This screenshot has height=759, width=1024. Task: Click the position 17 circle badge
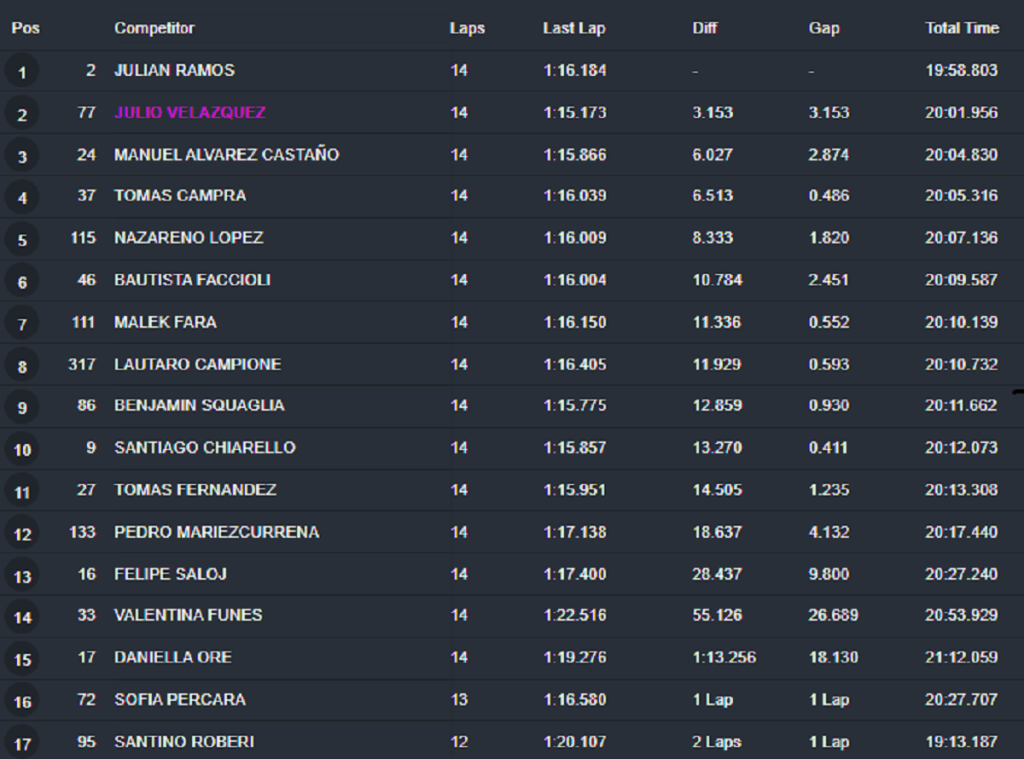pyautogui.click(x=22, y=743)
